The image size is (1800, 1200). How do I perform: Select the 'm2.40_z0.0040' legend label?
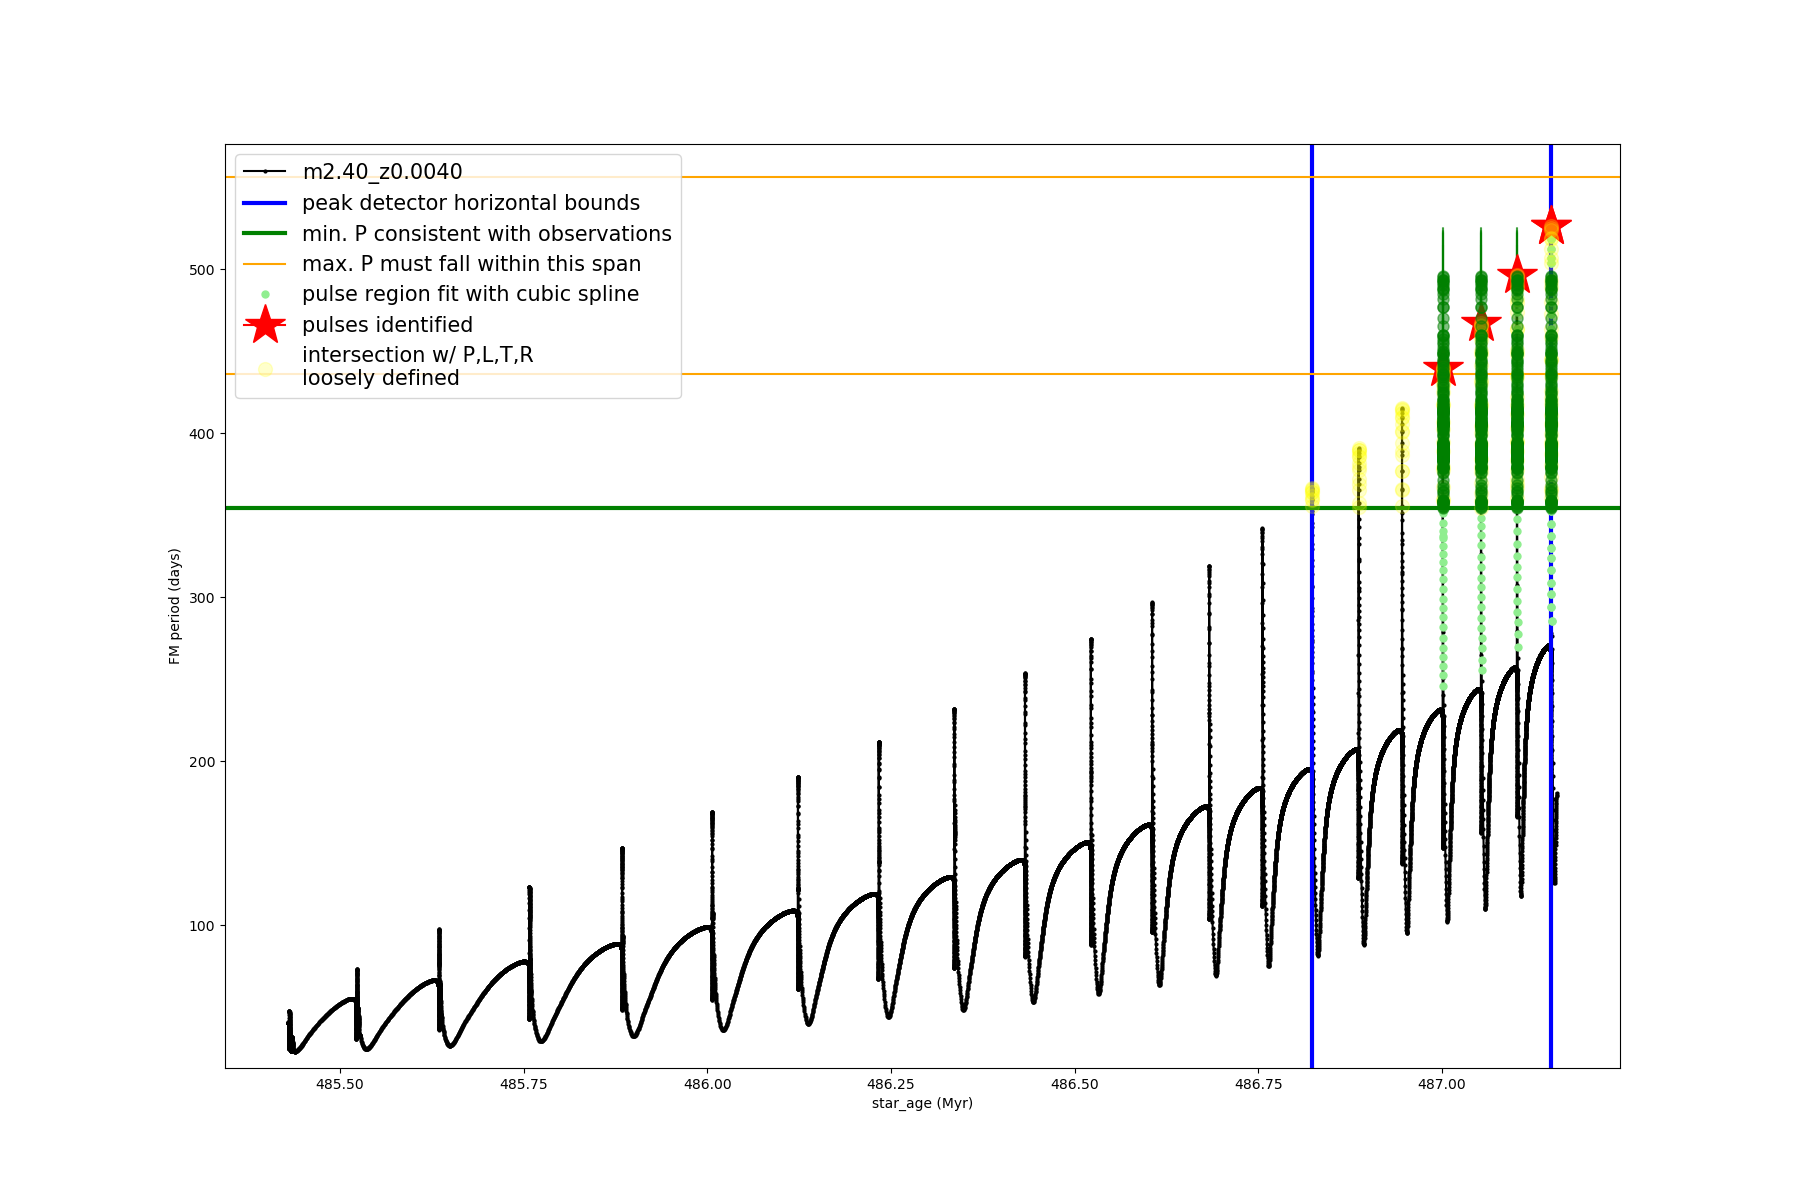pos(382,172)
